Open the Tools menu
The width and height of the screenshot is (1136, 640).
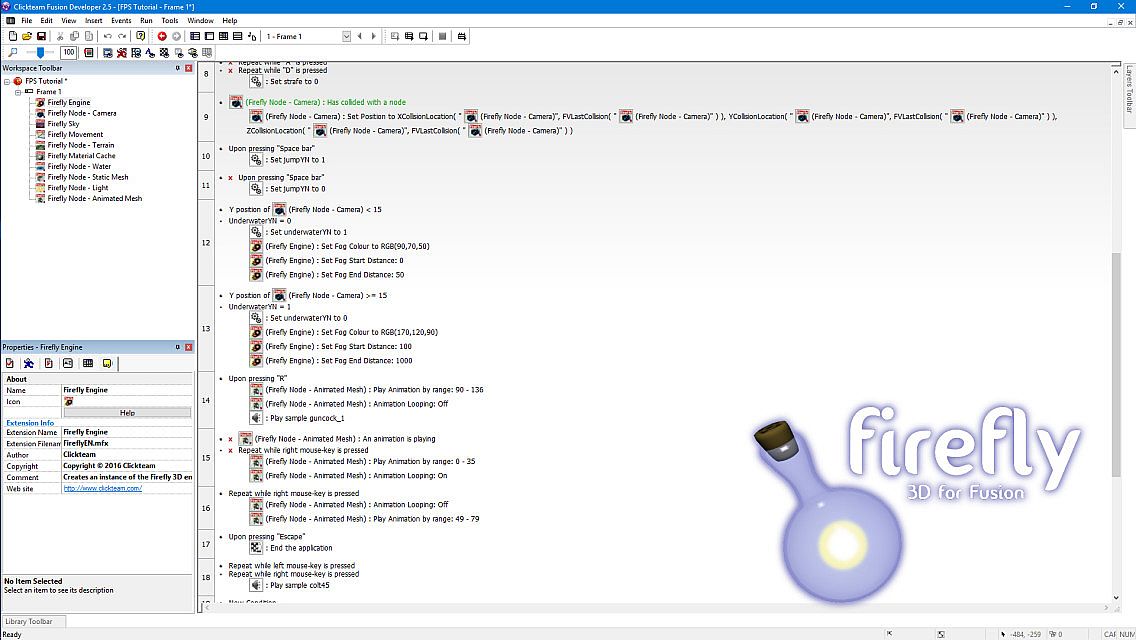click(170, 21)
